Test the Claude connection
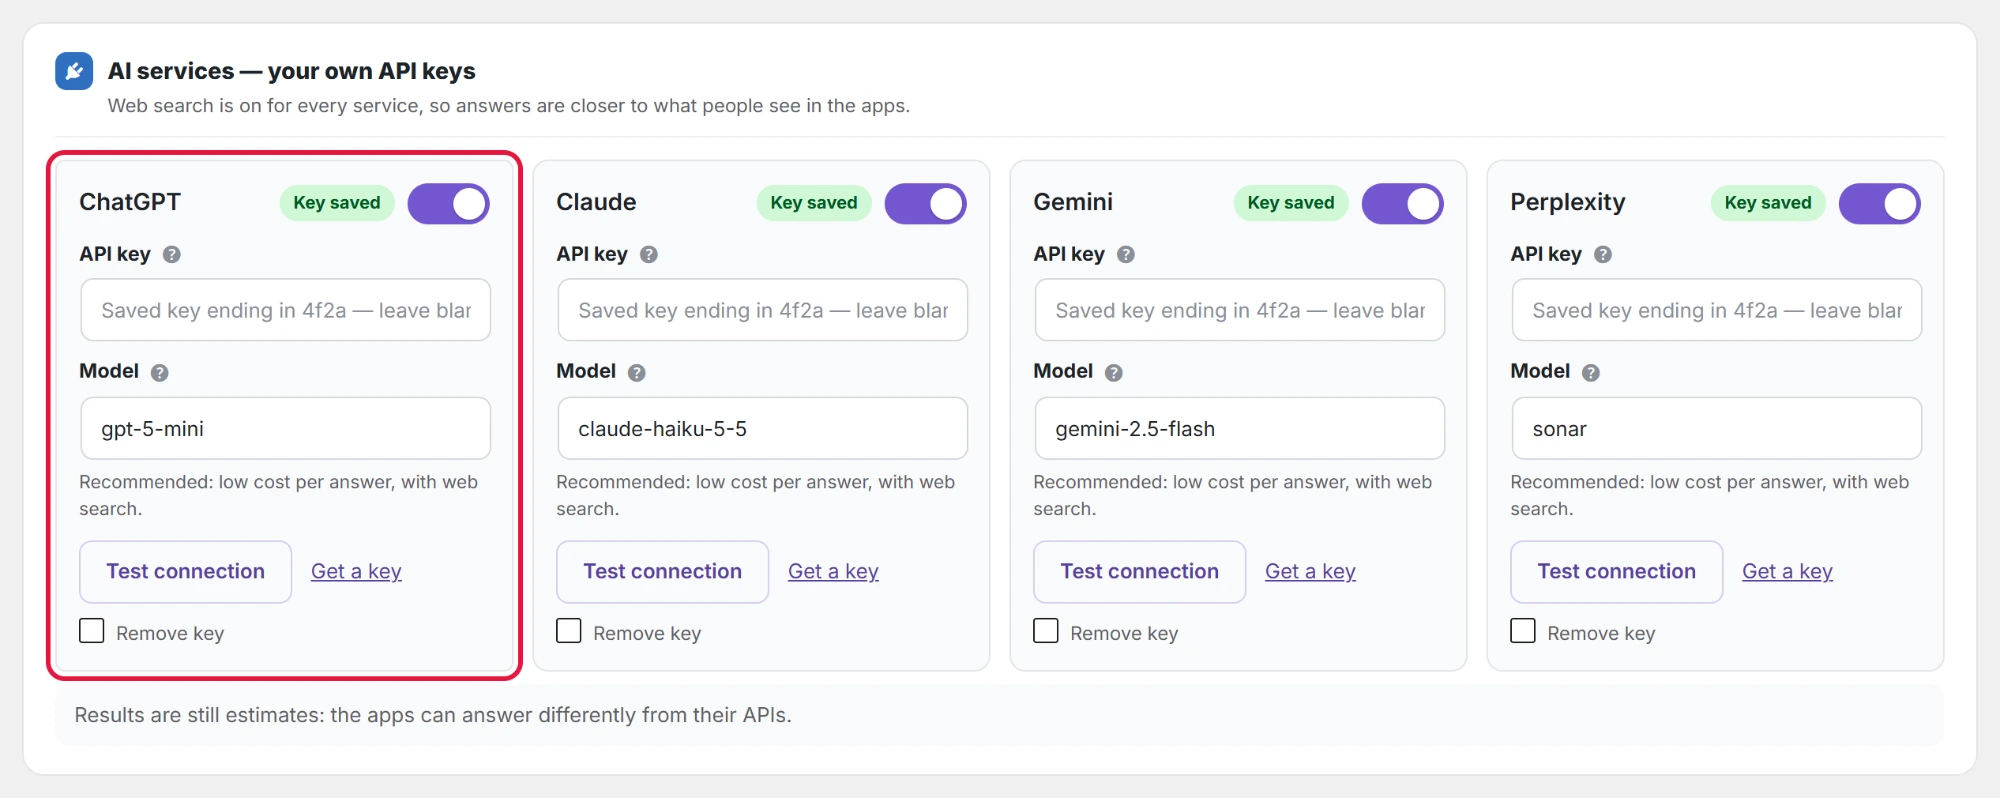Image resolution: width=2000 pixels, height=798 pixels. 663,572
